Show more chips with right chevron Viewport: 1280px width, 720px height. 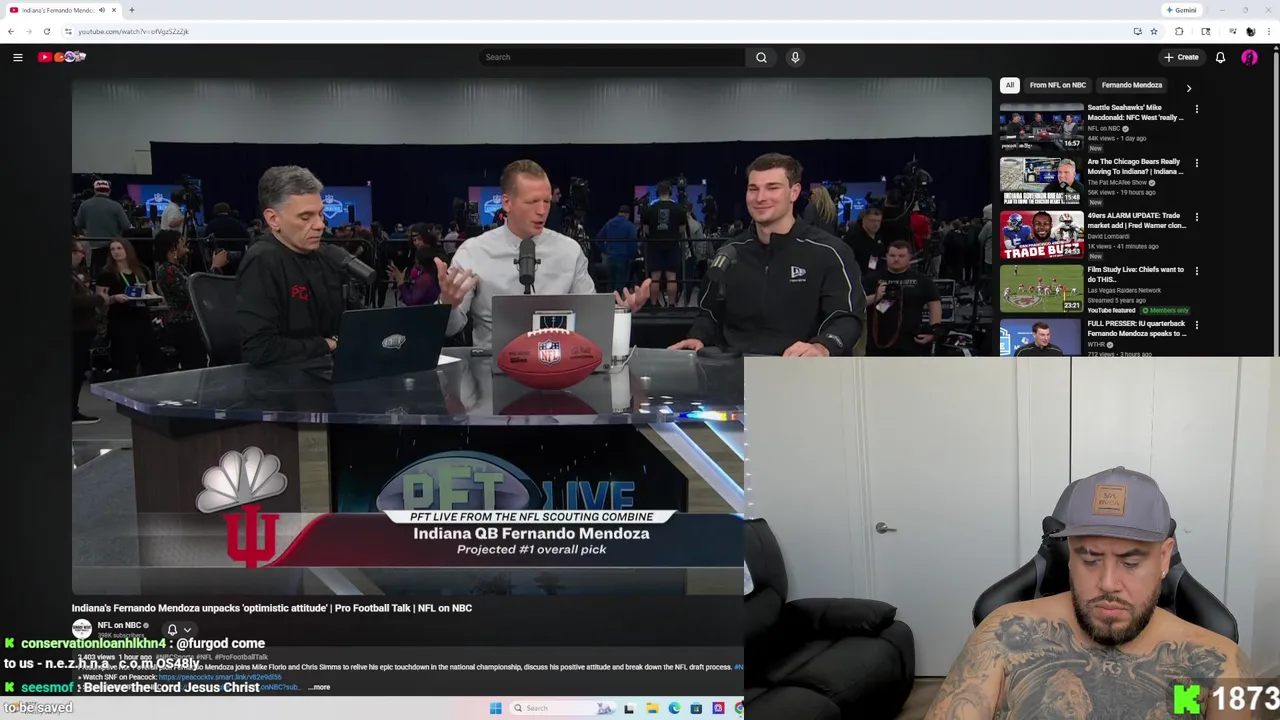[1188, 88]
